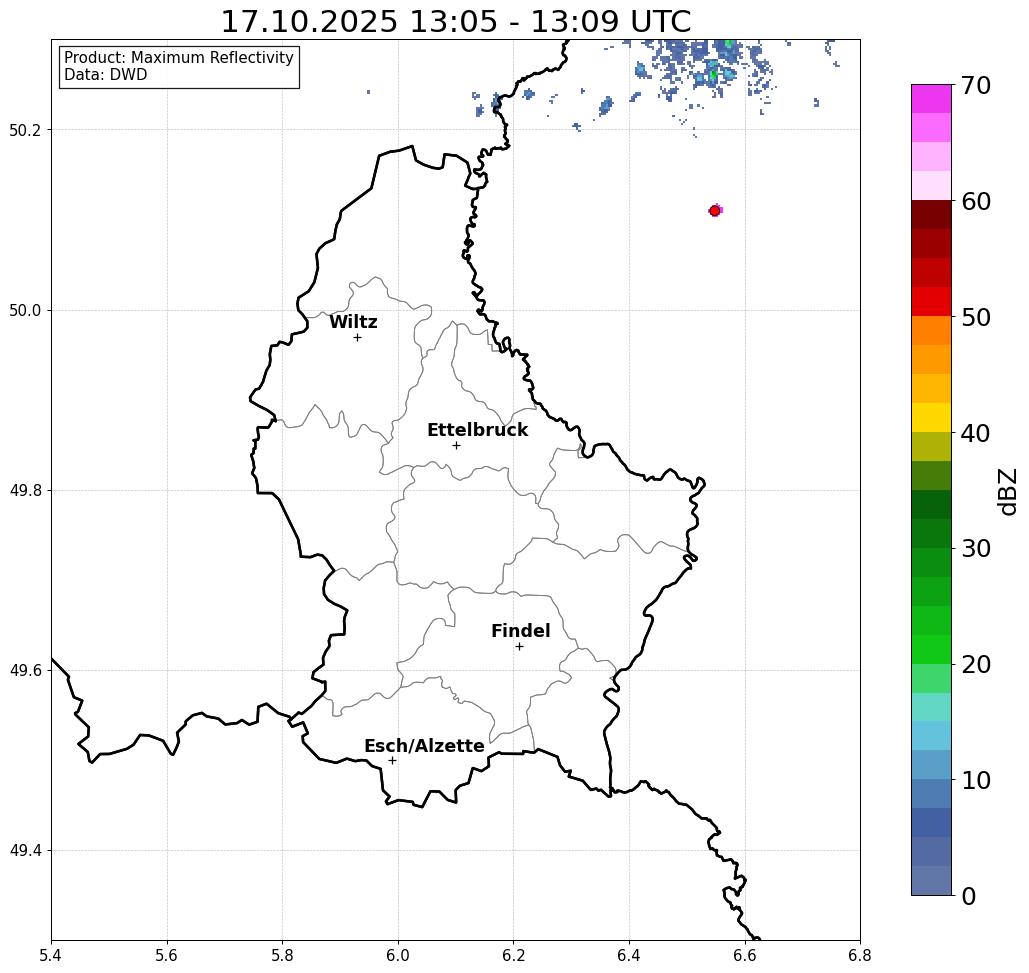Viewport: 1029px width, 973px height.
Task: Click the cross marker below Wiltz
Action: point(357,338)
